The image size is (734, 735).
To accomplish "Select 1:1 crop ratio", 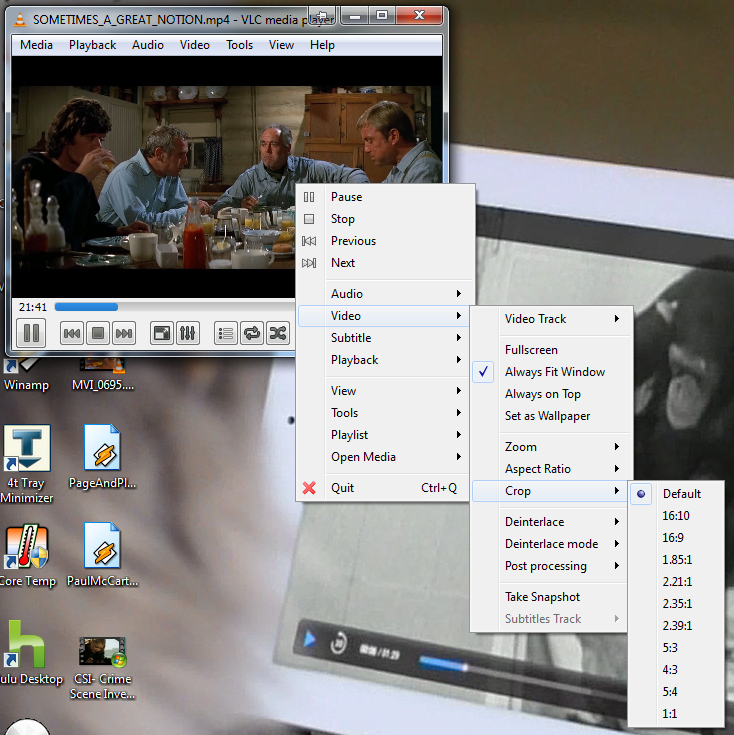I will [676, 714].
